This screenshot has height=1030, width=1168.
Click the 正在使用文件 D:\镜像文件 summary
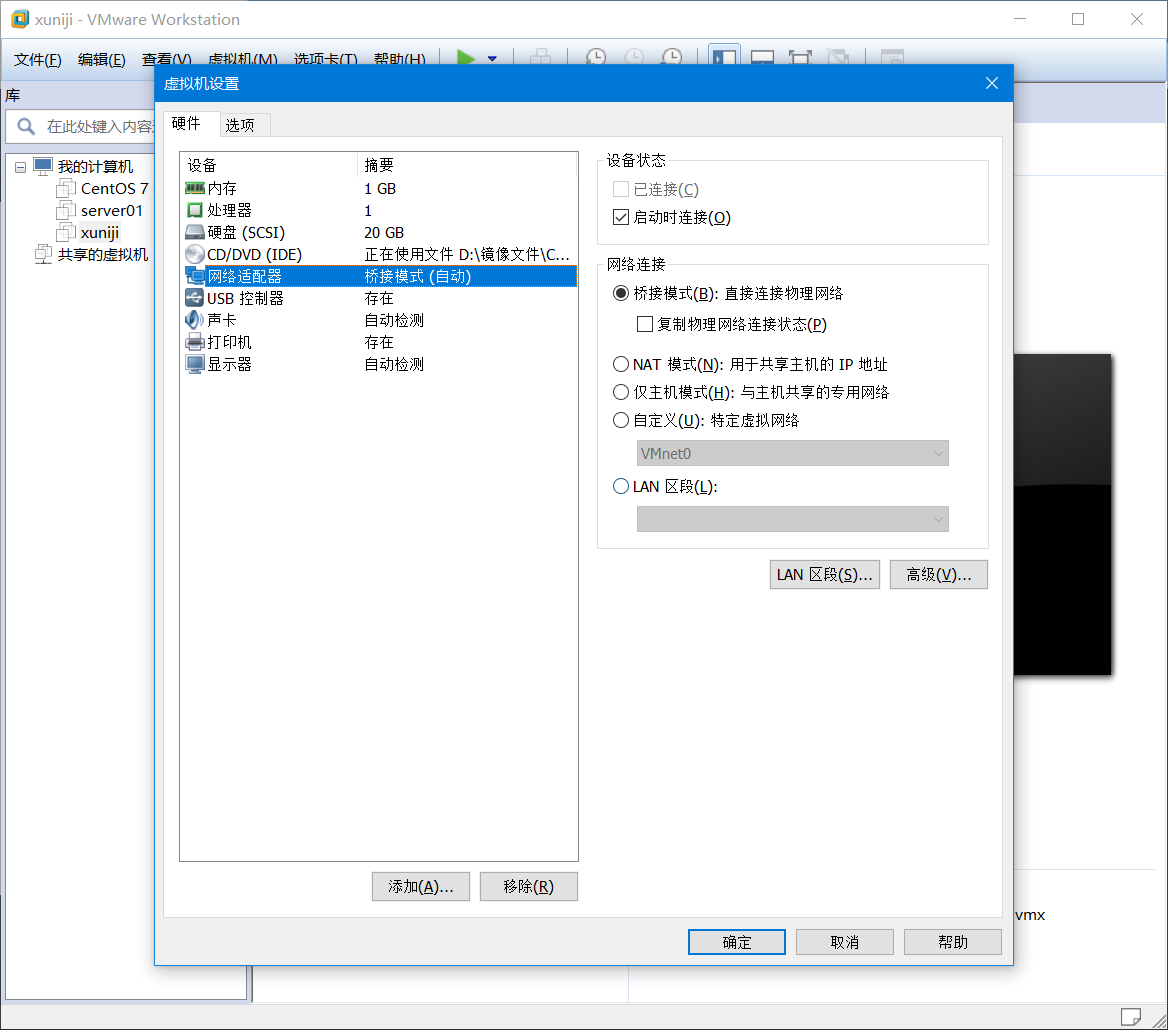click(467, 255)
